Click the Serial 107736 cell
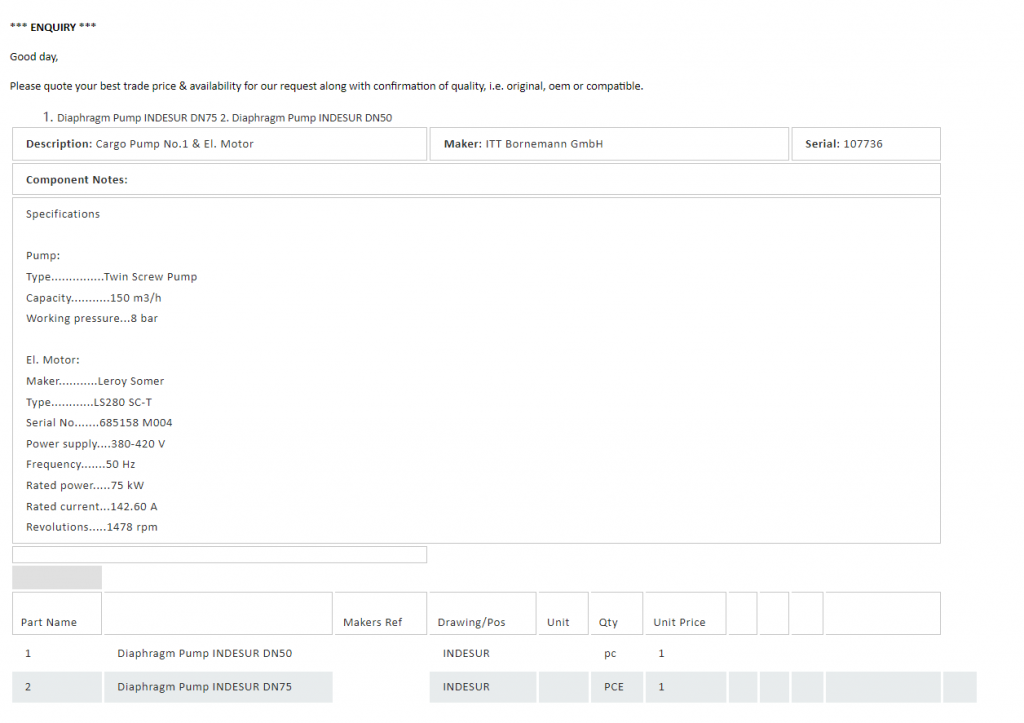Image resolution: width=1024 pixels, height=723 pixels. point(865,144)
